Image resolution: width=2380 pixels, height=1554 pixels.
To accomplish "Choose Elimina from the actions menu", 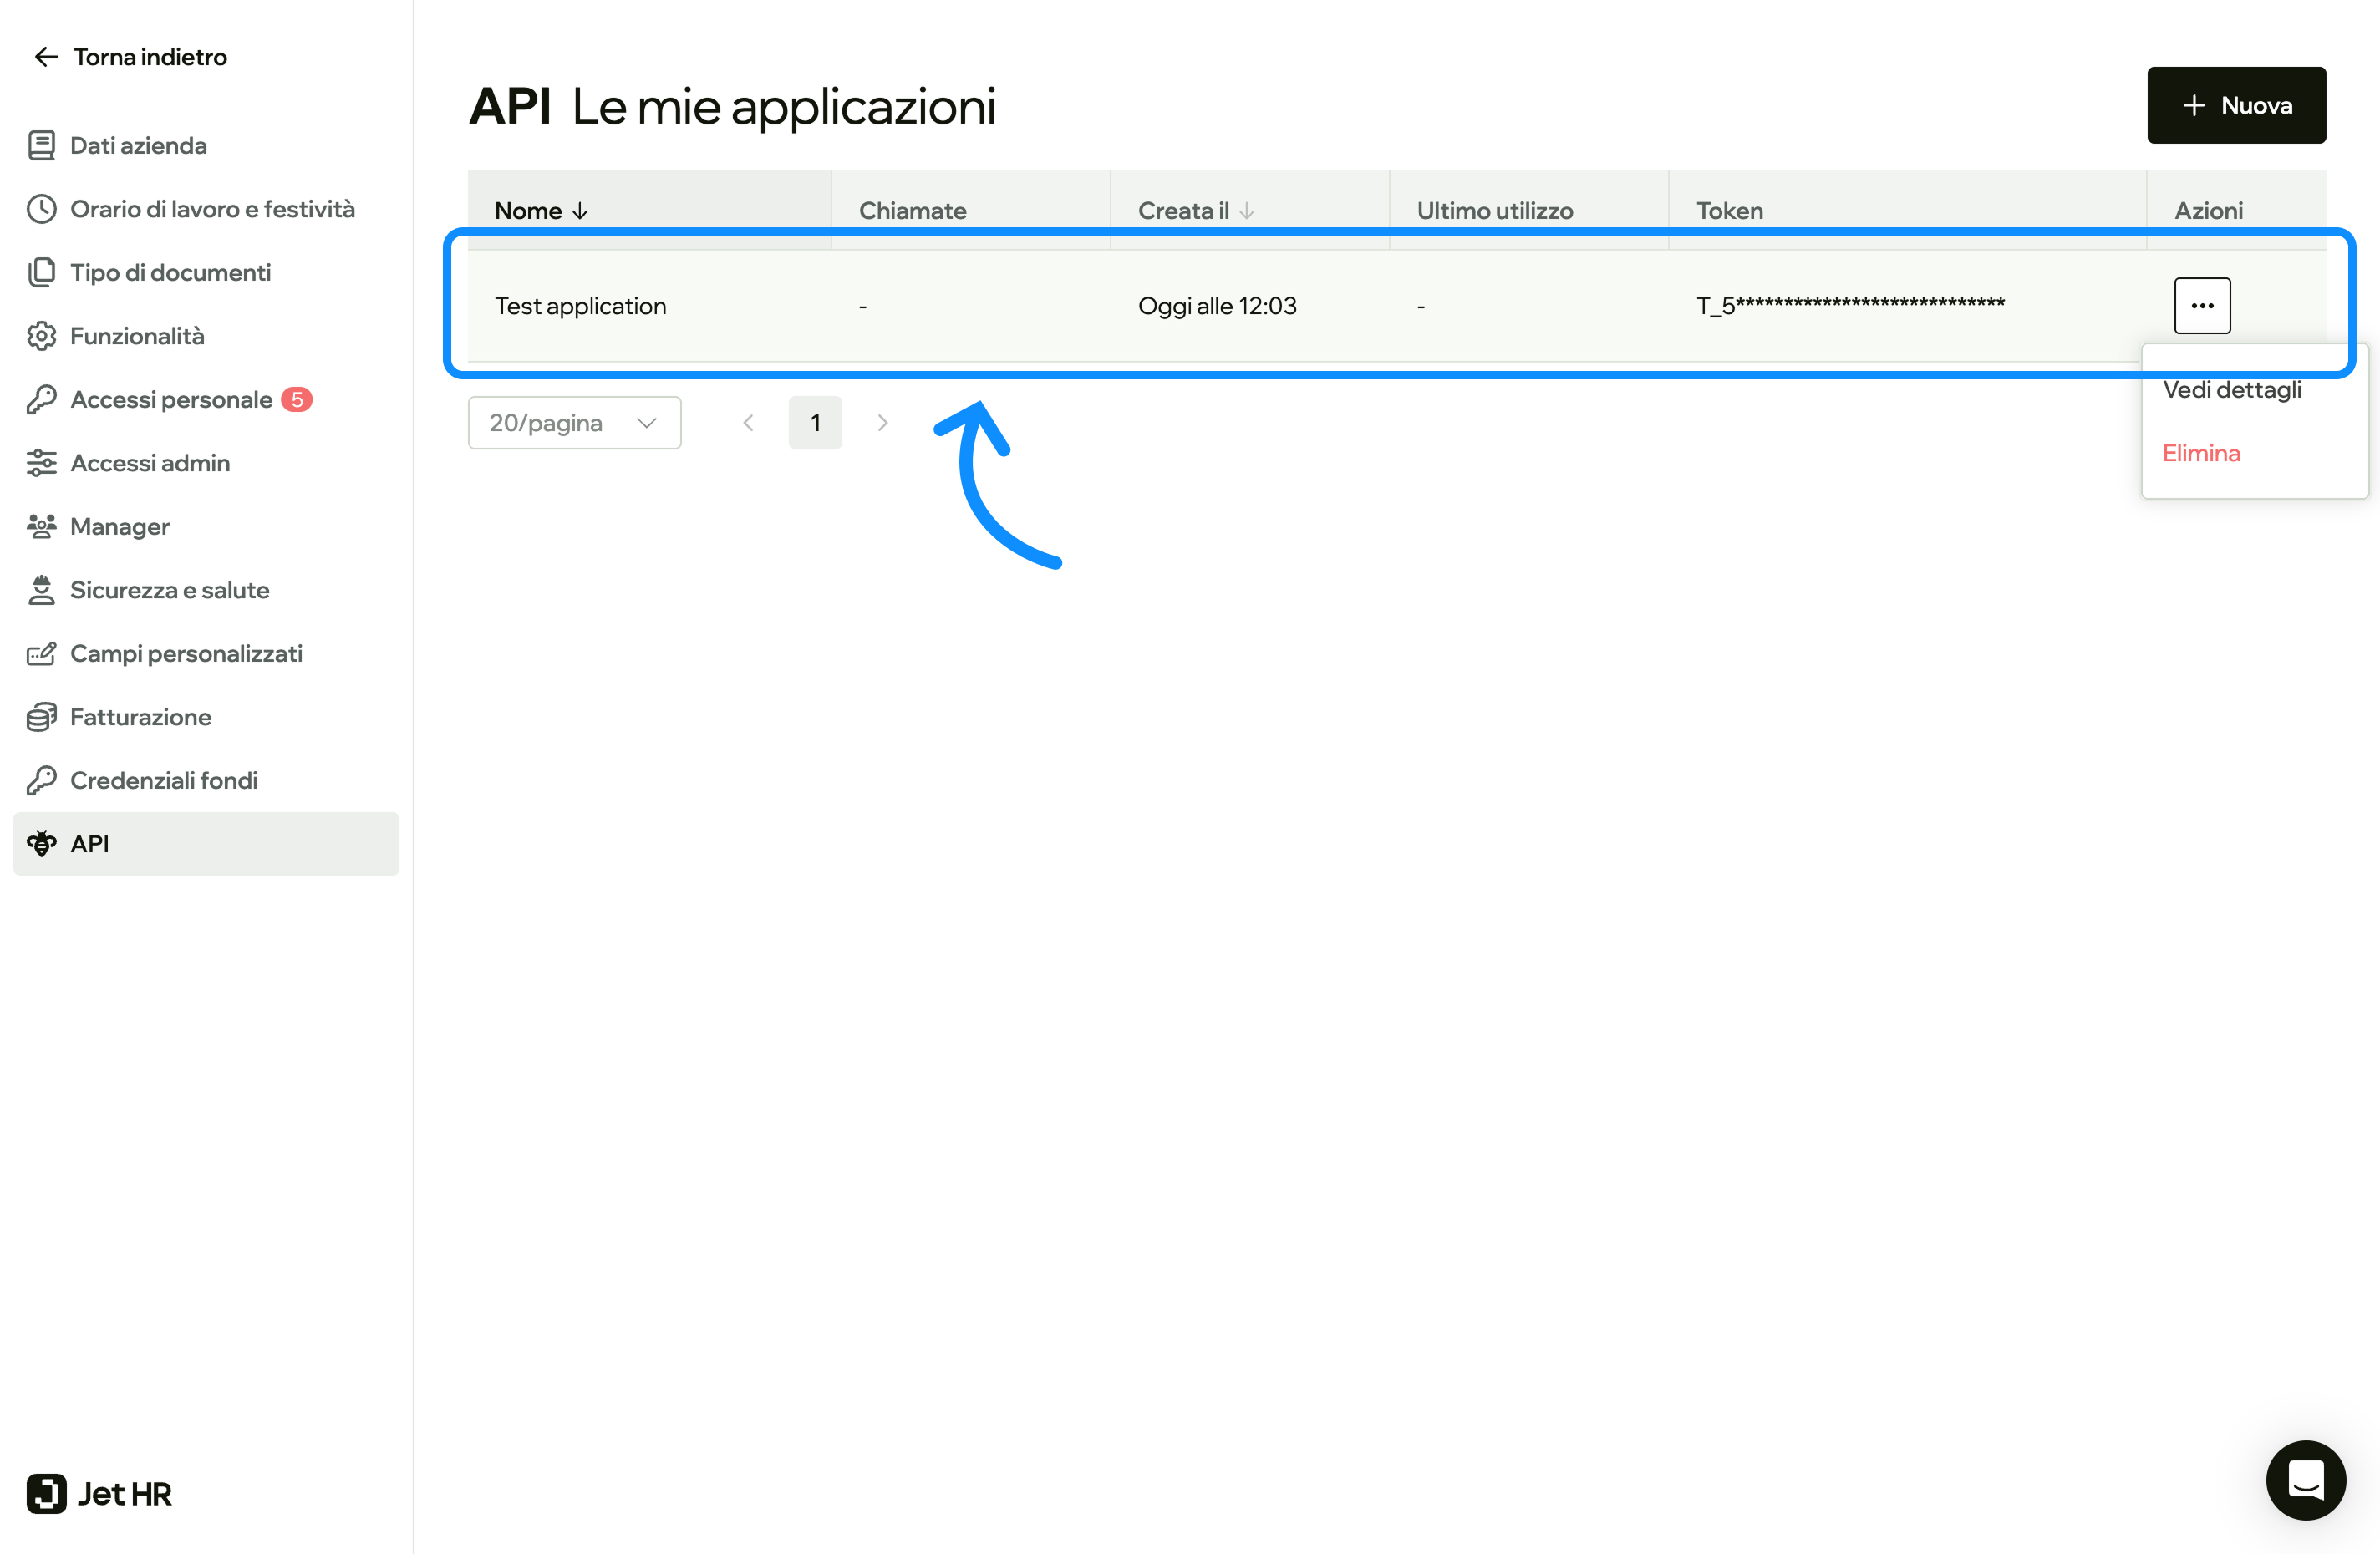I will pos(2201,453).
